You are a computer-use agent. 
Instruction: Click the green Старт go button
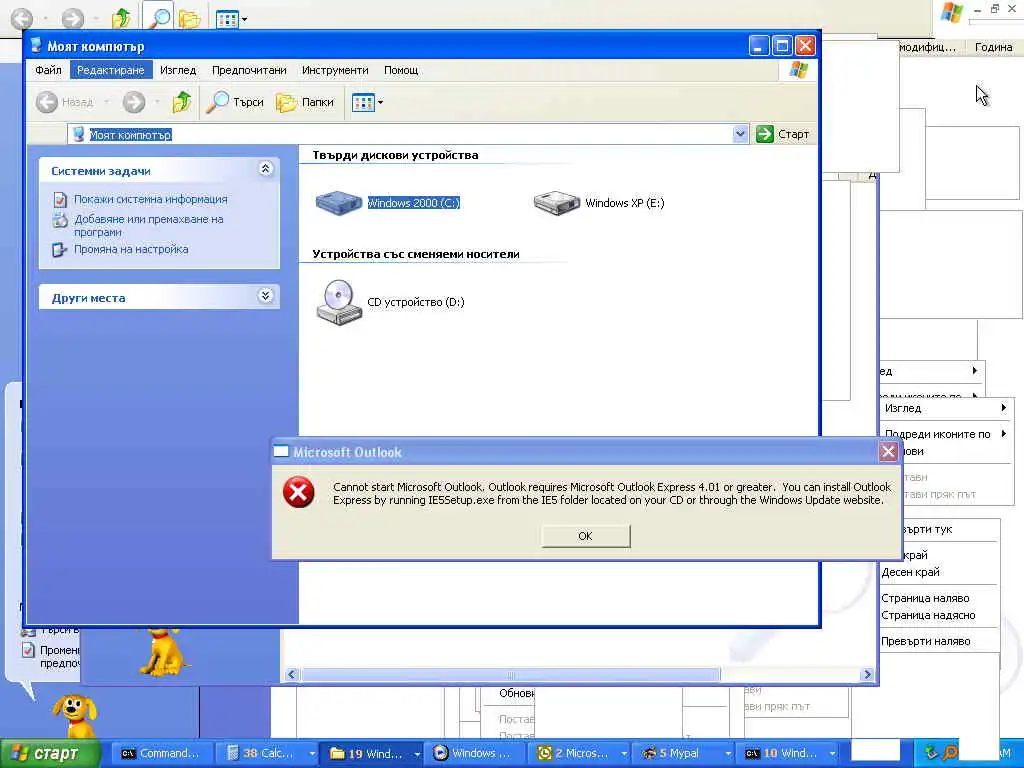click(782, 134)
